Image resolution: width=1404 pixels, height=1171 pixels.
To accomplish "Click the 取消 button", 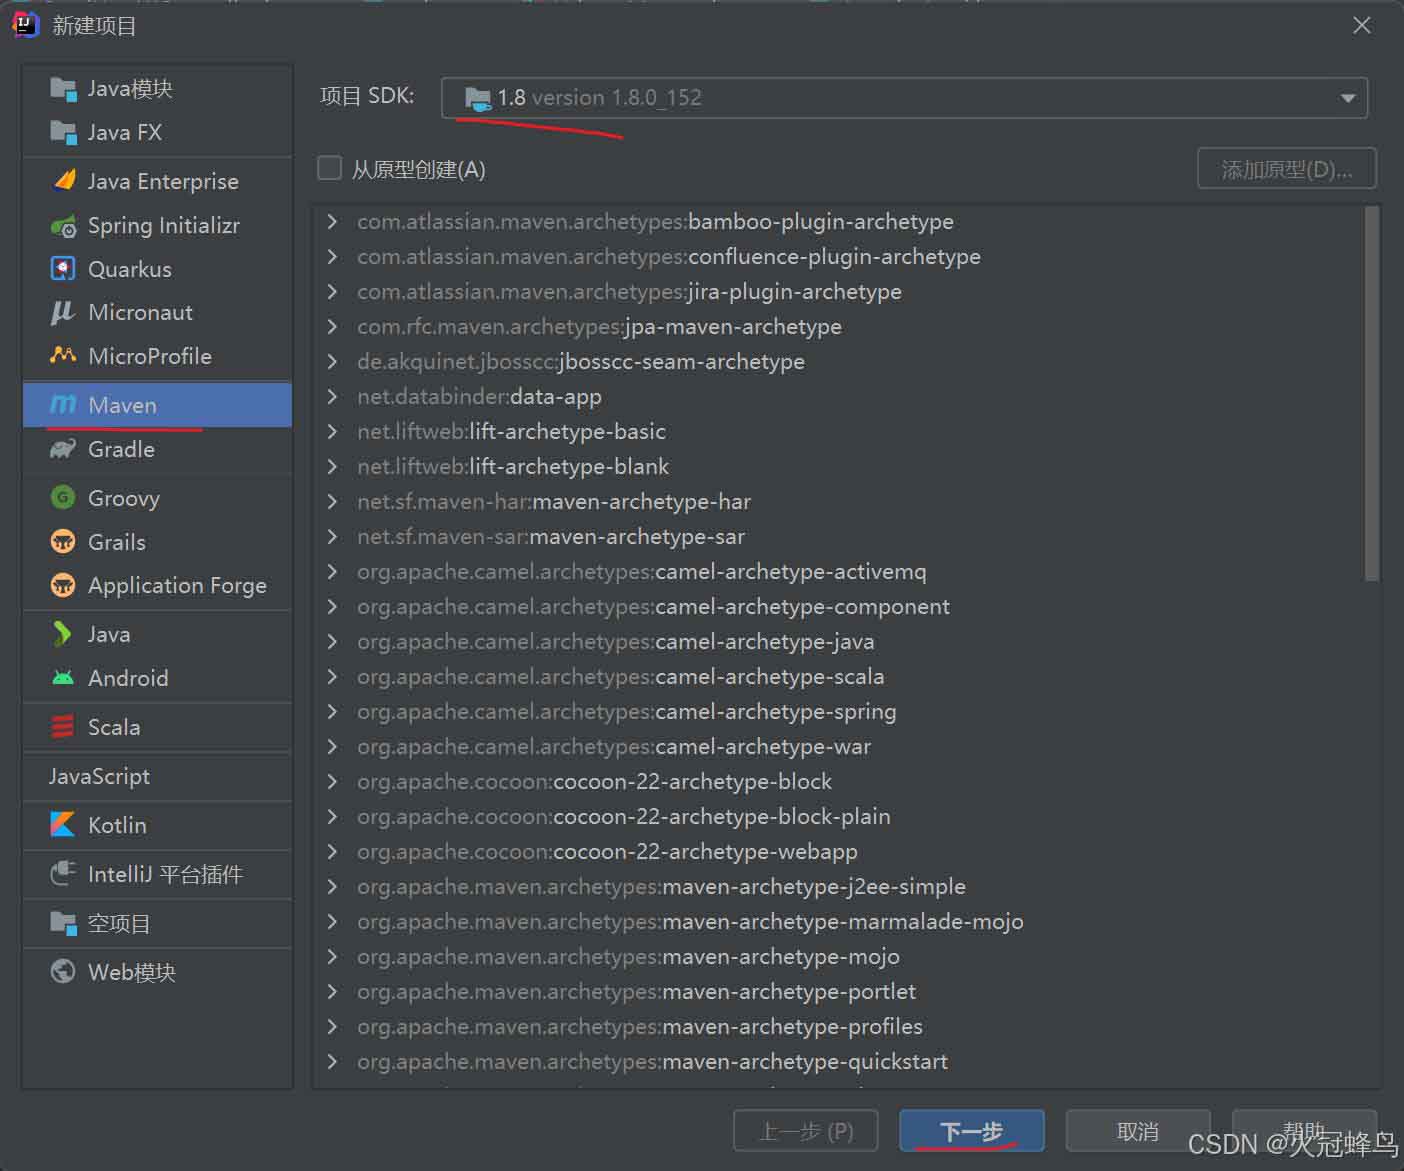I will (x=1138, y=1131).
